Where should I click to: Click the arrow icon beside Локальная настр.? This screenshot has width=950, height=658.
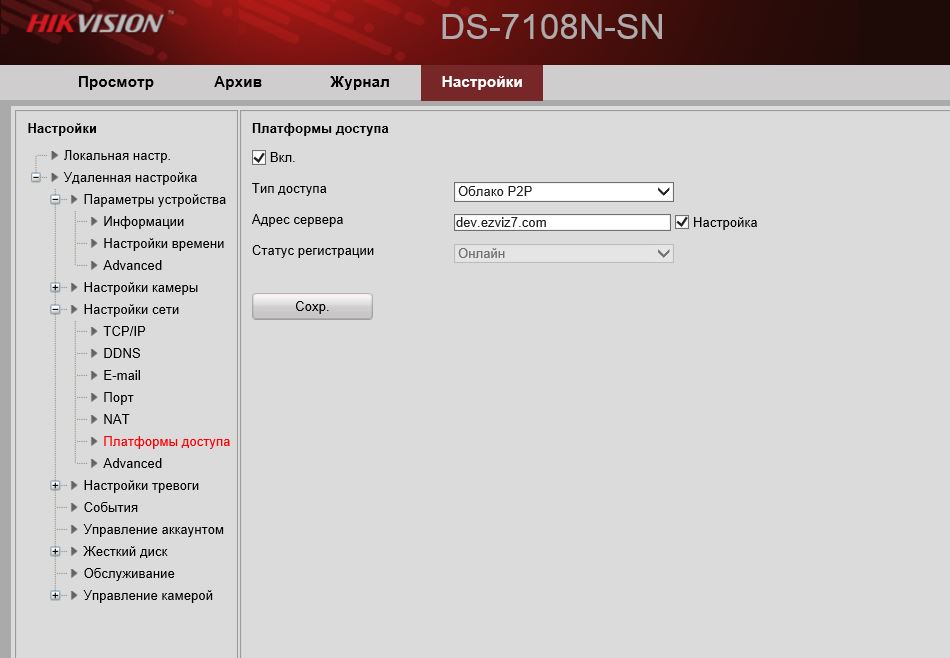(x=55, y=155)
